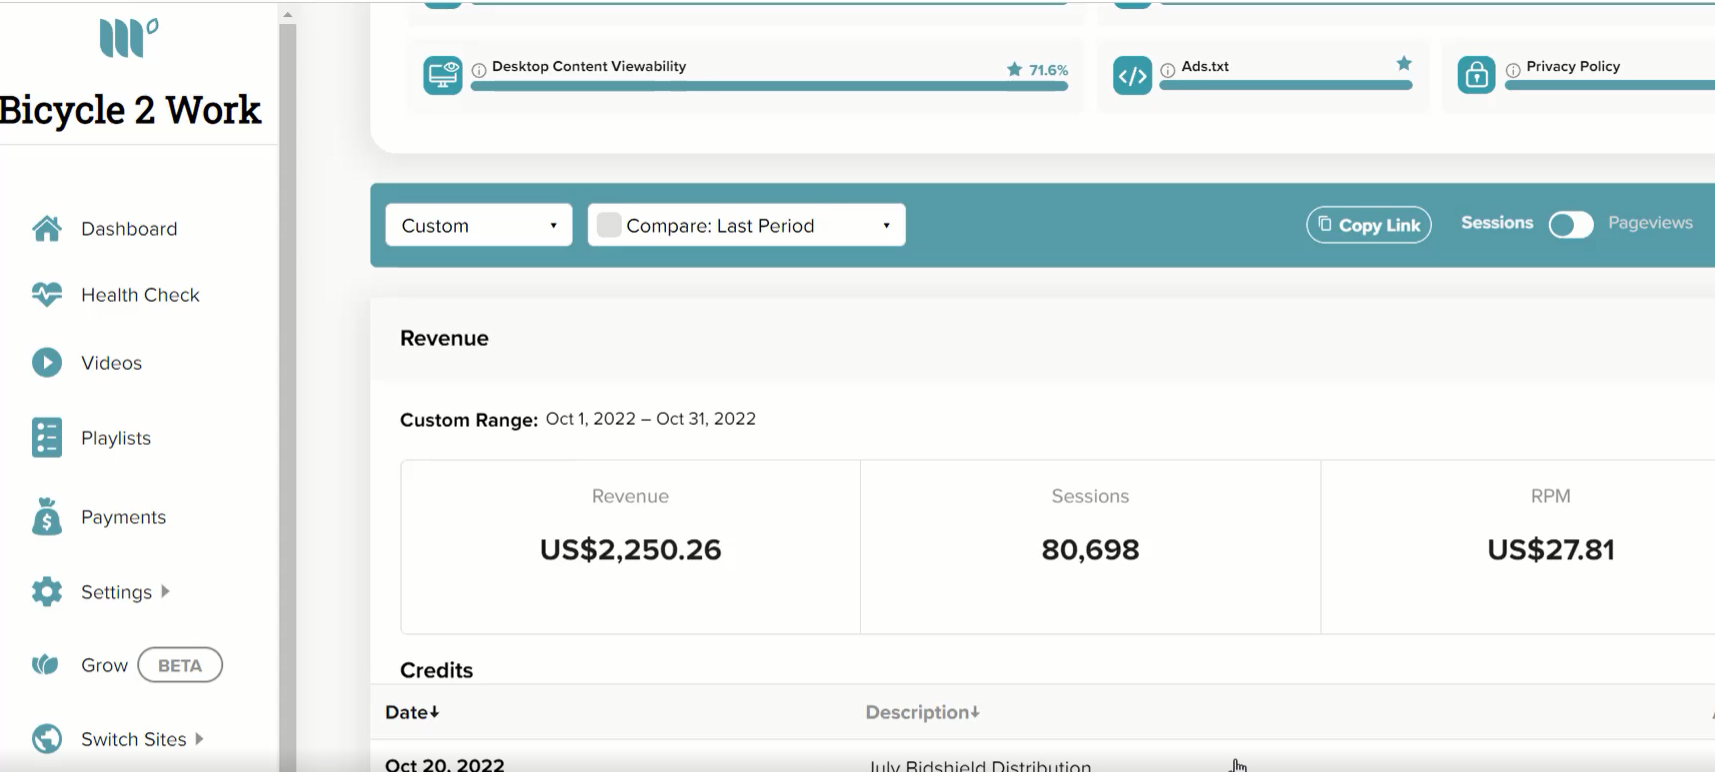Click the info icon beside Desktop Content Viewability
The image size is (1715, 772).
(x=479, y=70)
